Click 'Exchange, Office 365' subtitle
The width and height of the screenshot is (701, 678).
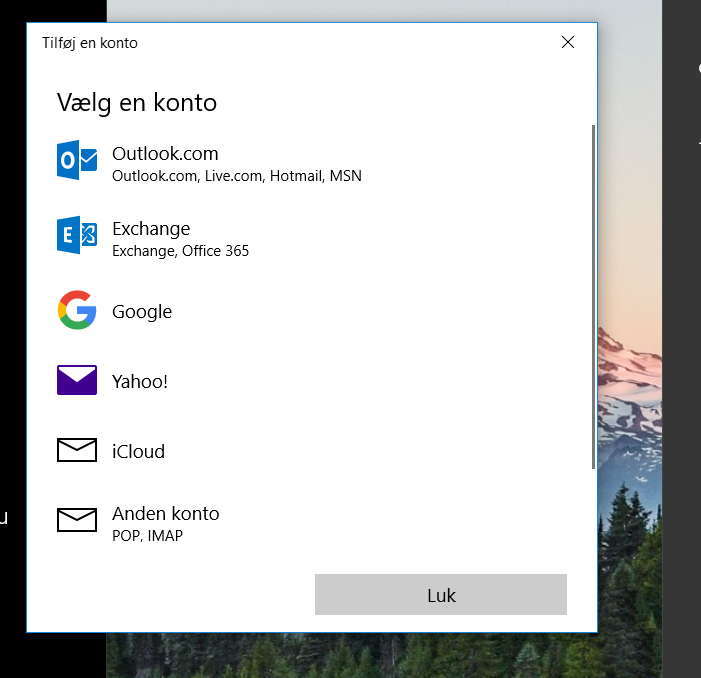[x=180, y=251]
